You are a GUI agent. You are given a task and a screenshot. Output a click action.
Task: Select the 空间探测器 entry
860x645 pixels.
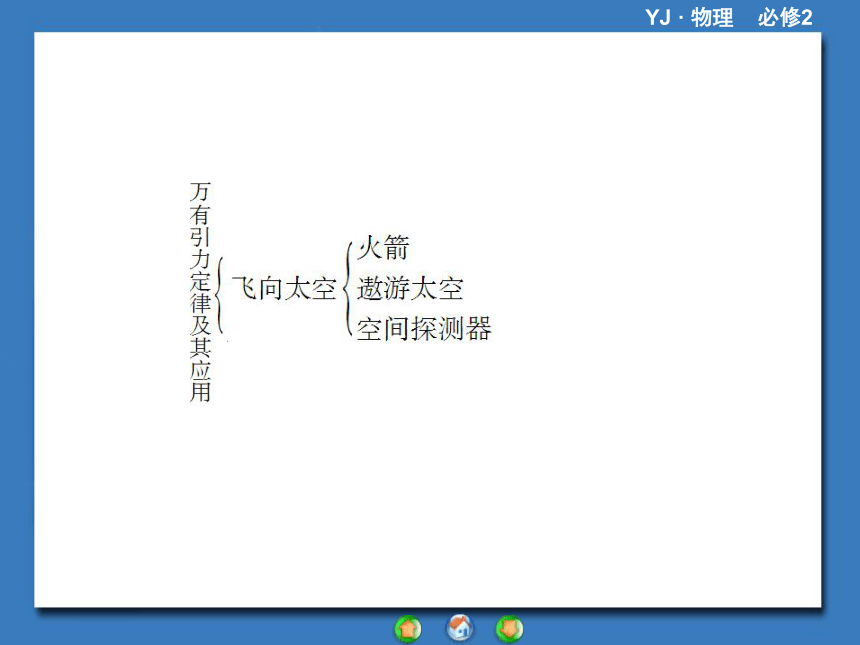(x=423, y=329)
